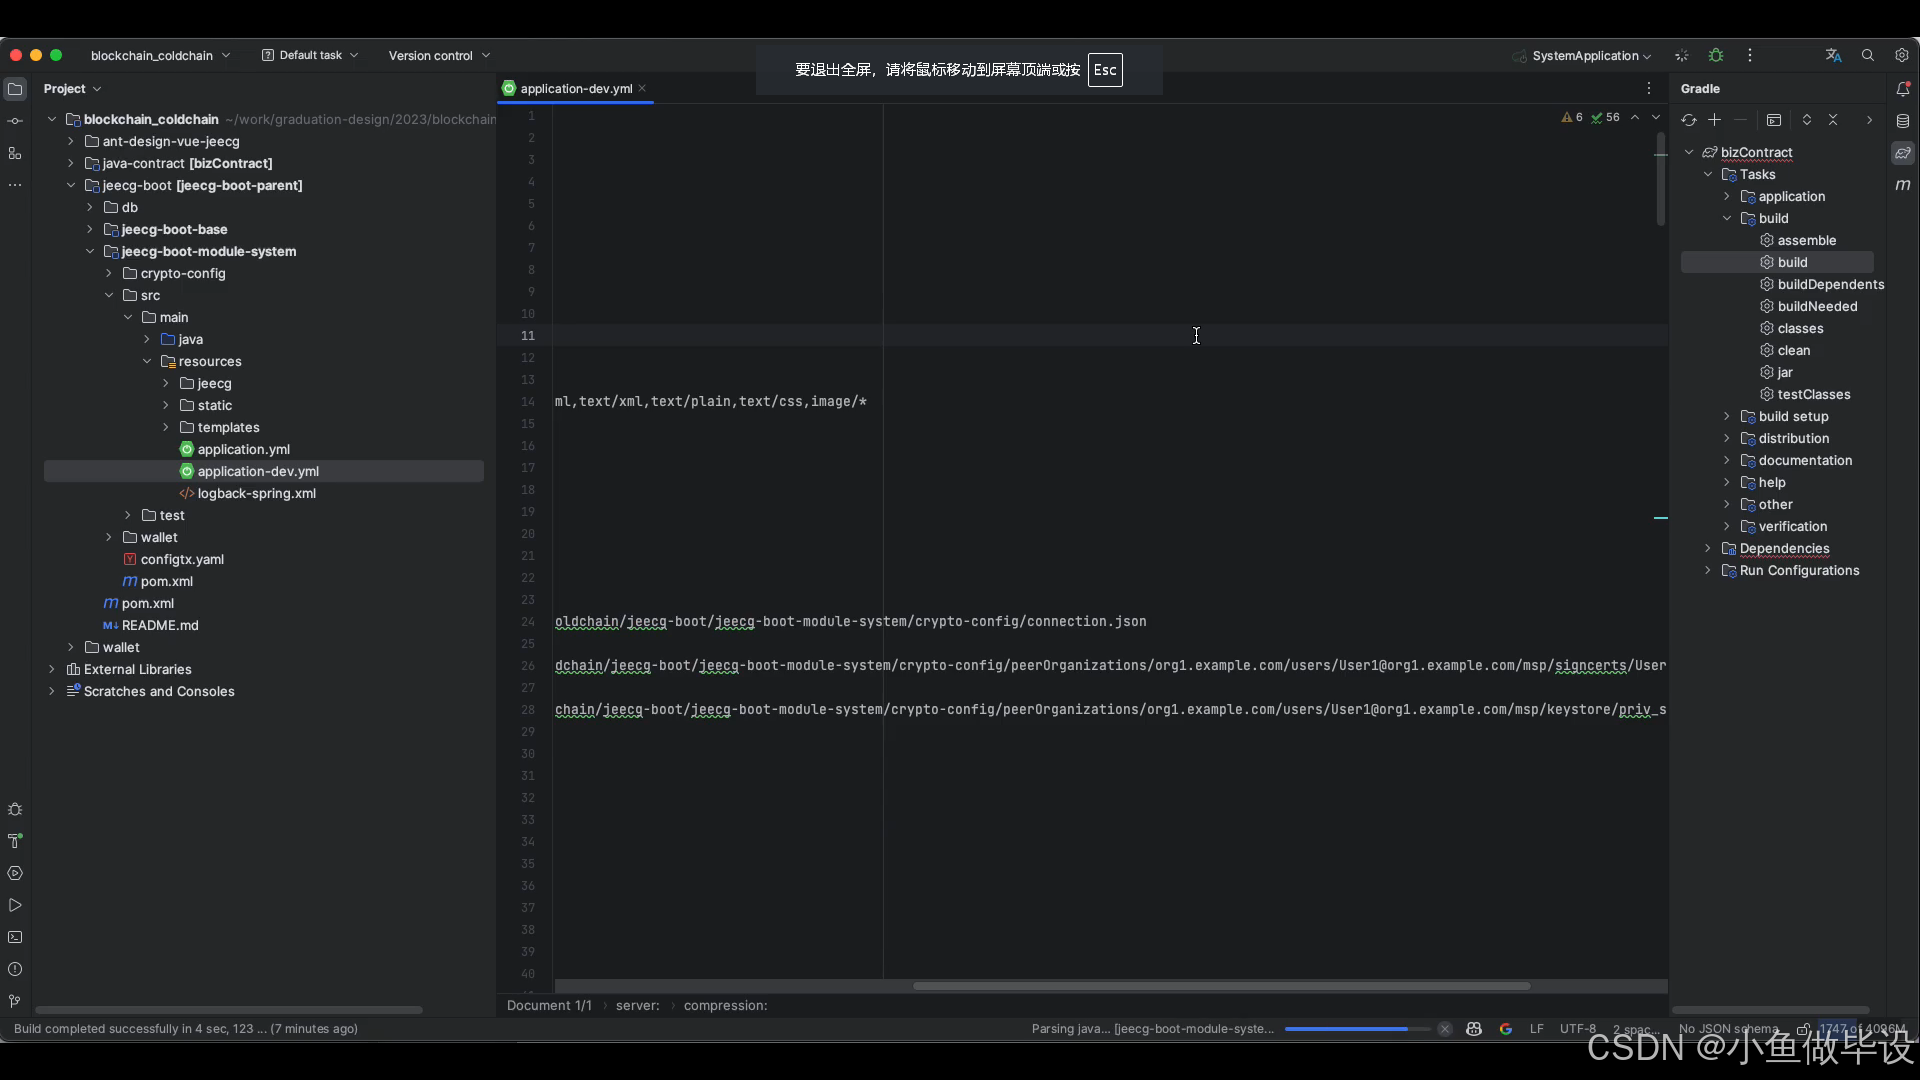The height and width of the screenshot is (1080, 1920).
Task: Toggle the Gradle tool window button
Action: coord(1903,153)
